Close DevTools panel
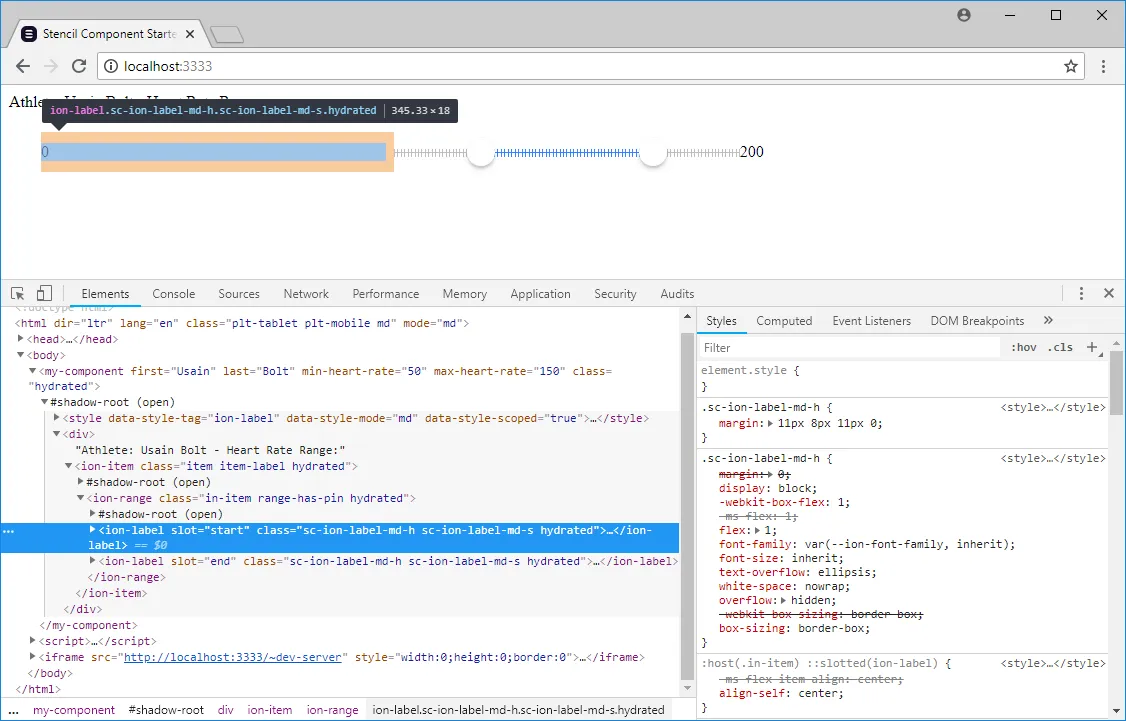Viewport: 1126px width, 721px height. tap(1109, 293)
